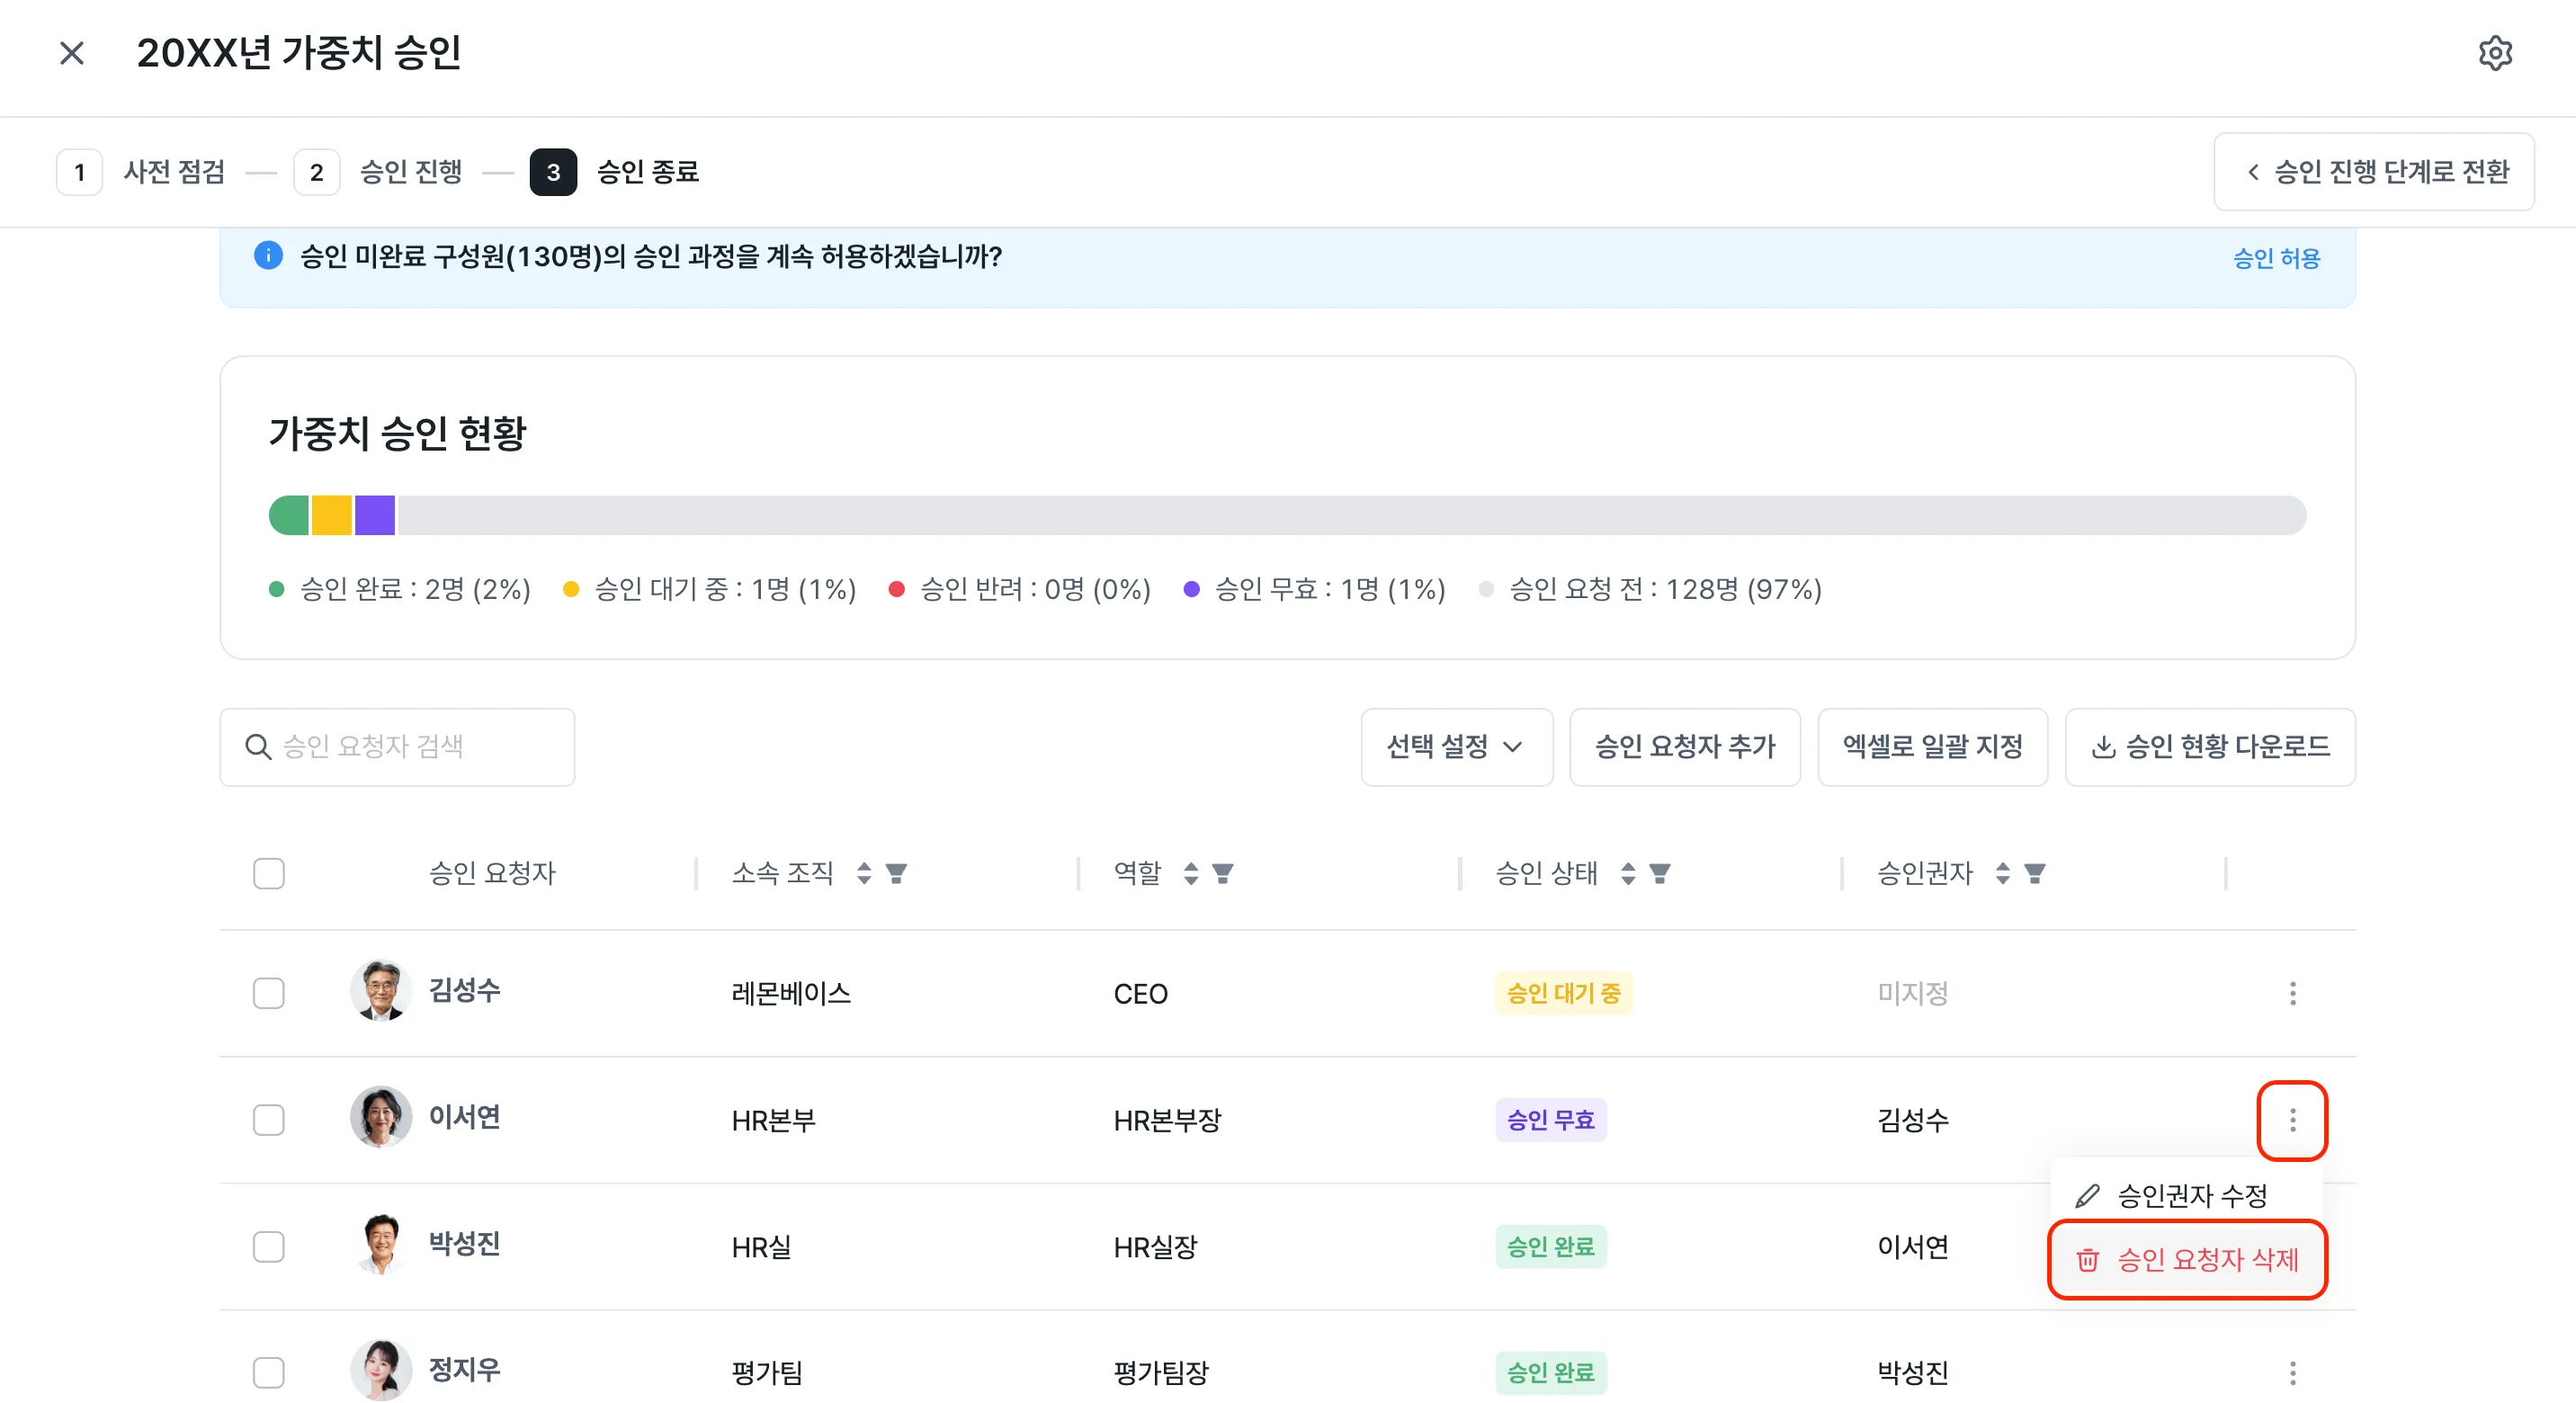2576x1403 pixels.
Task: Sort by 승인 상태 column
Action: pyautogui.click(x=1628, y=873)
